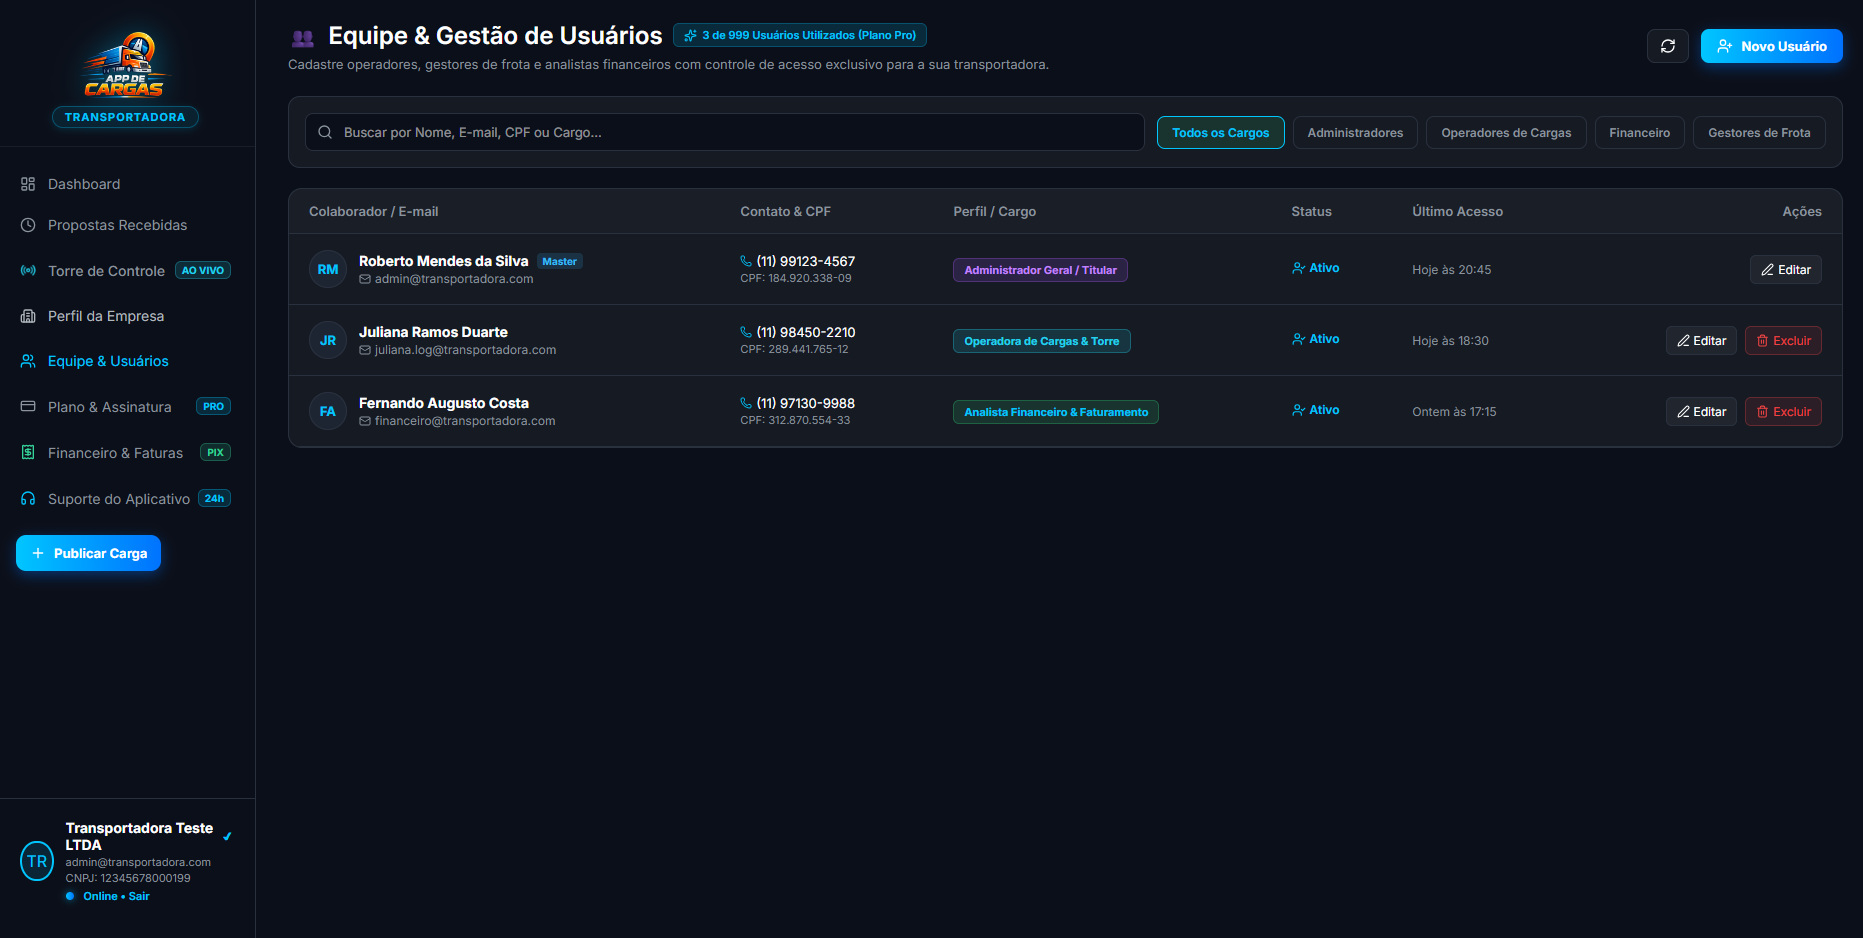Edit Juliana Ramos Duarte's user
Screen dimensions: 1863x938
(x=1701, y=341)
